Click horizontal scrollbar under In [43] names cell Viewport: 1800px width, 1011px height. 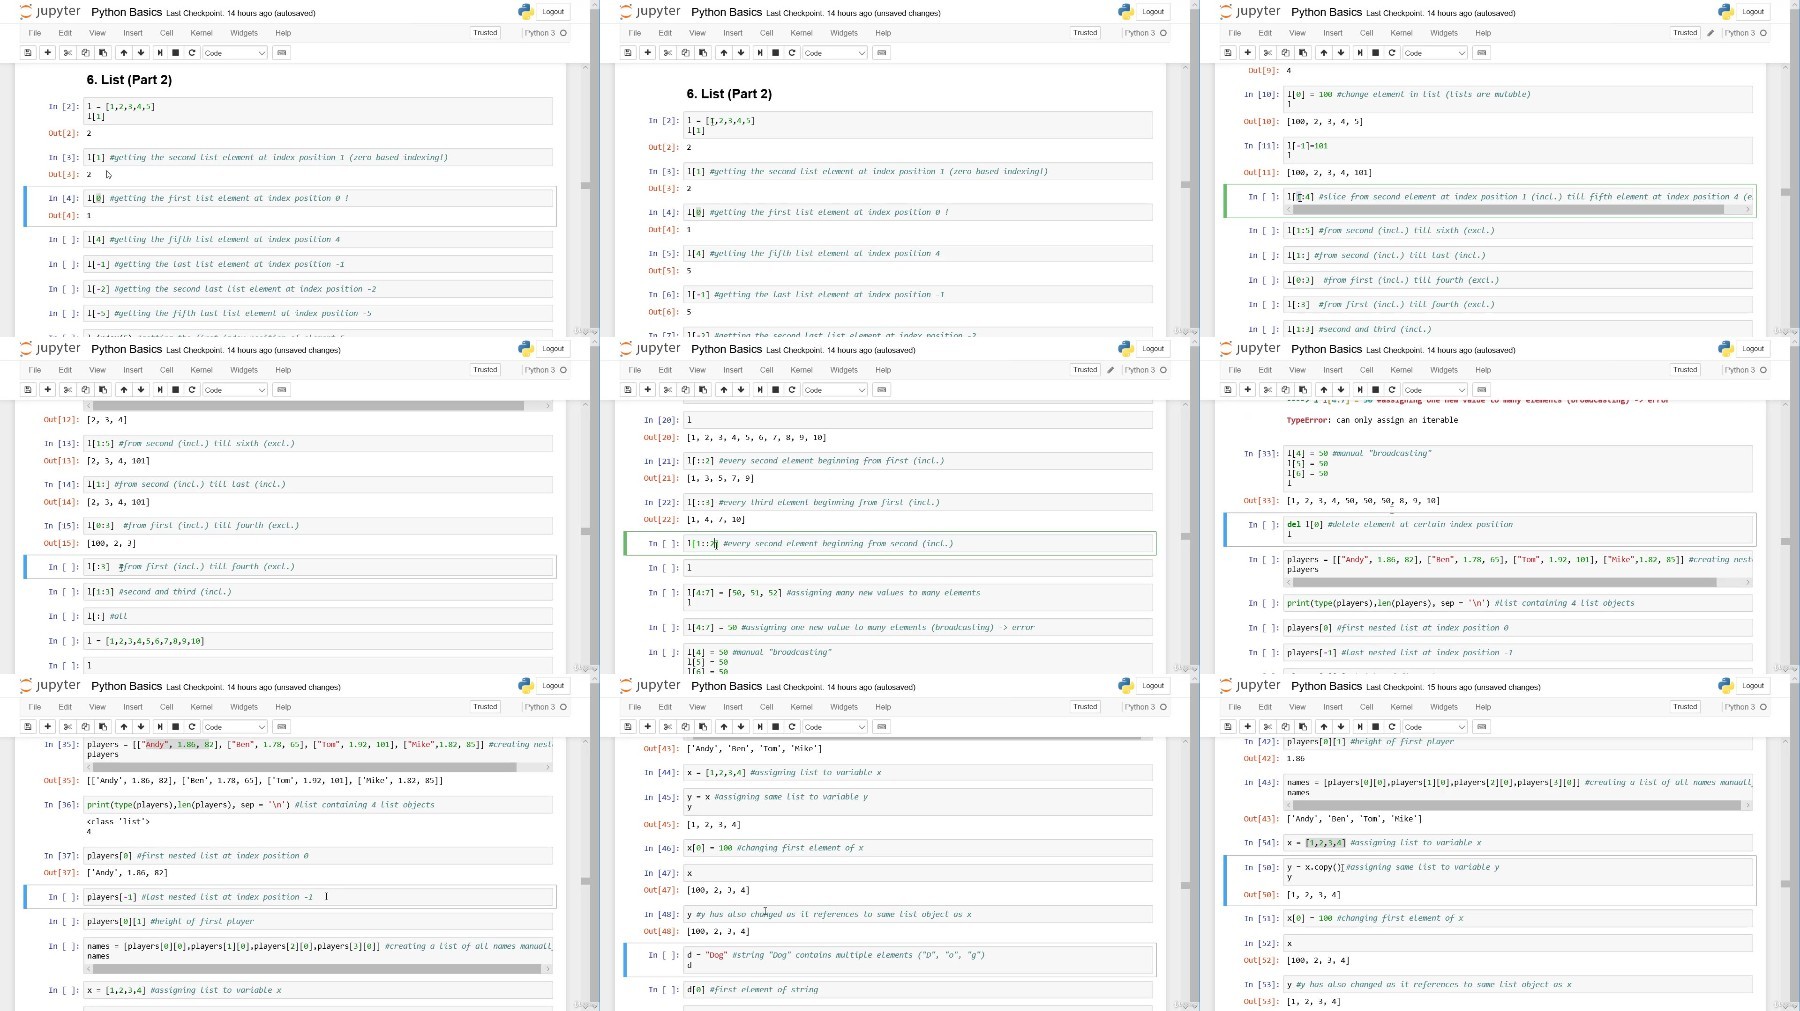click(1518, 805)
